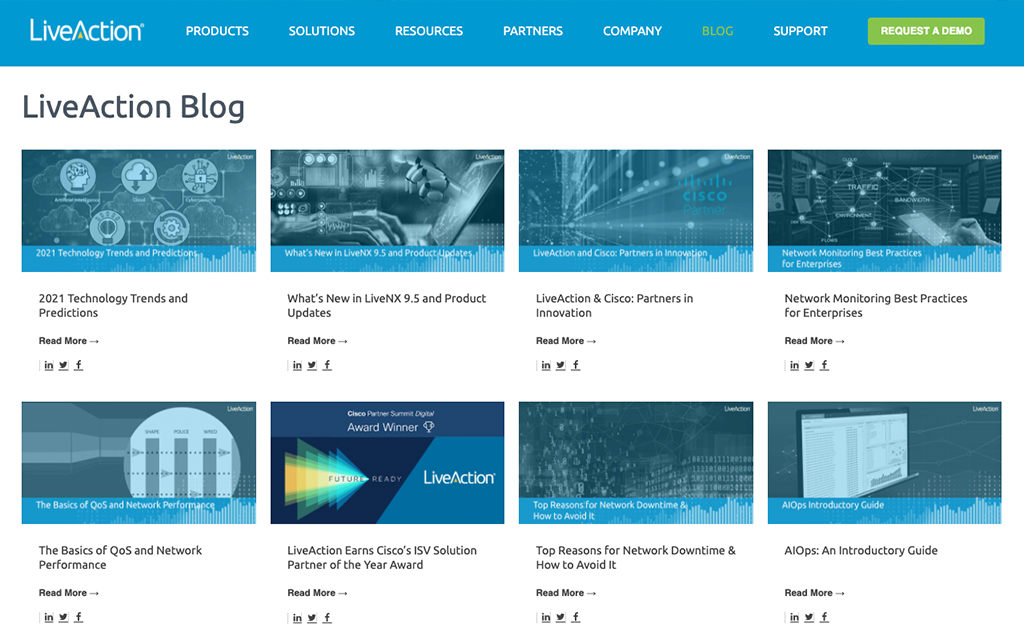Share LiveAction & Cisco post on Twitter
Screen dimensions: 1024x640
pyautogui.click(x=561, y=365)
